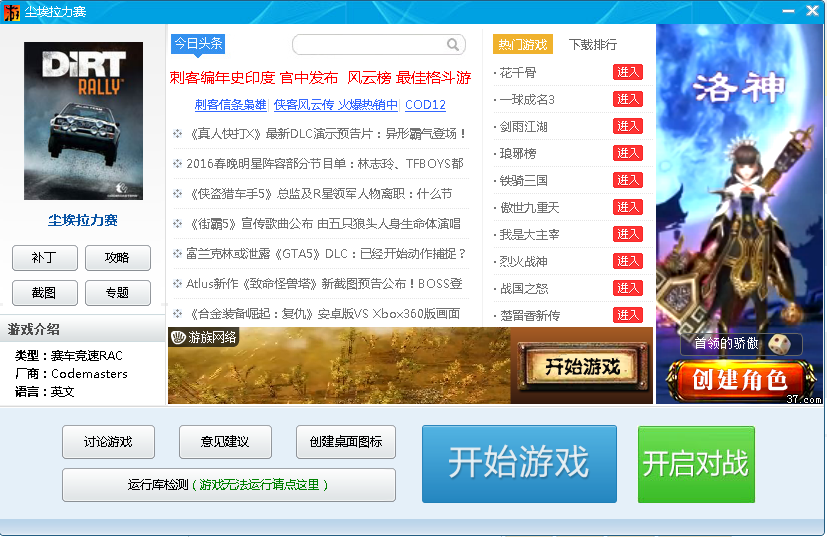This screenshot has height=537, width=827.
Task: Open the COD12 link
Action: tap(425, 105)
